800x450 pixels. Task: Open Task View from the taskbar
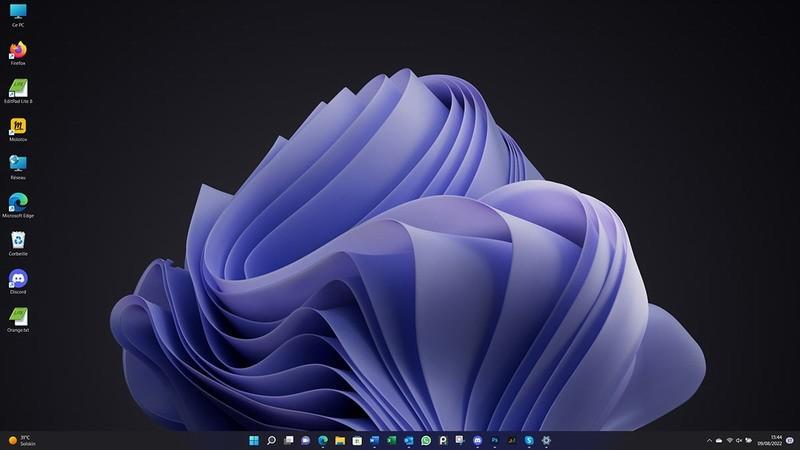(x=288, y=440)
